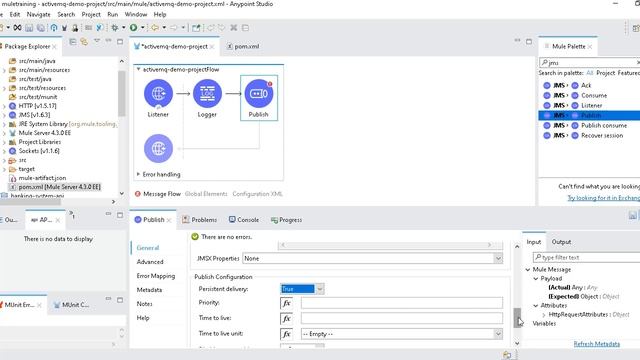Switch to Global Elements view
The image size is (640, 360).
[x=206, y=194]
